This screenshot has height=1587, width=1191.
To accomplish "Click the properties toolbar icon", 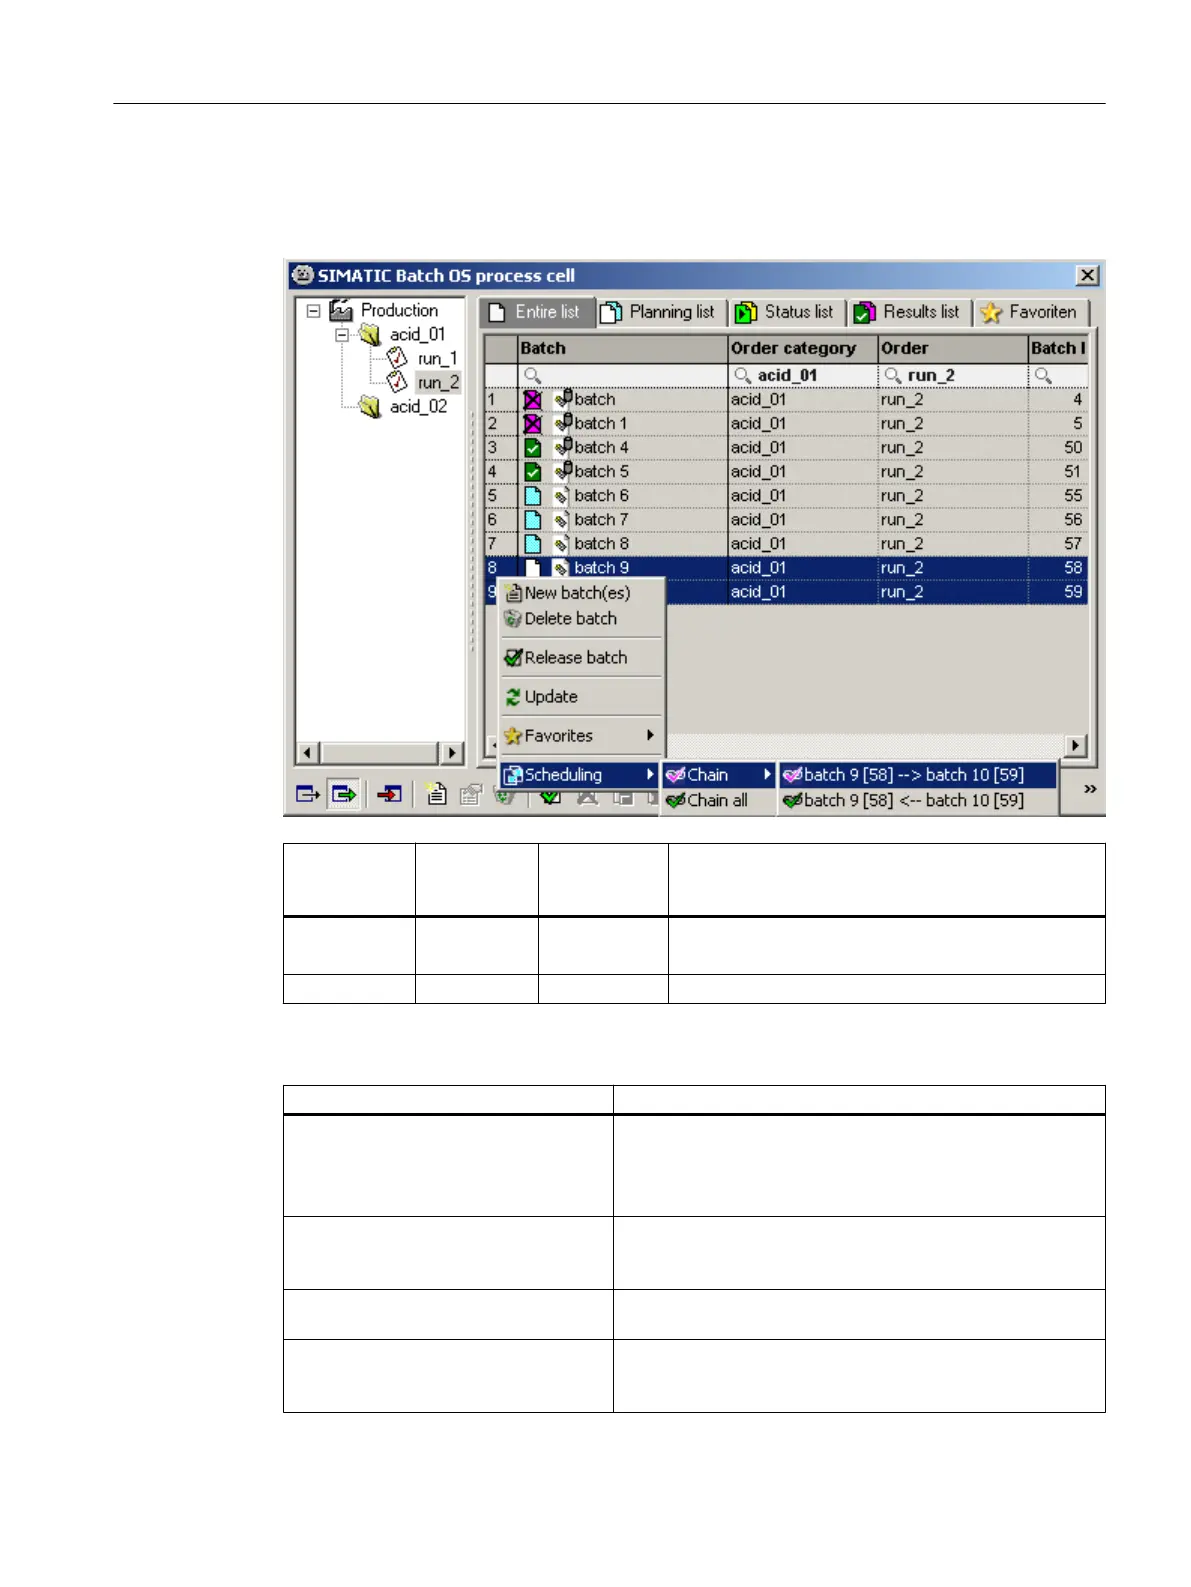I will pos(470,794).
